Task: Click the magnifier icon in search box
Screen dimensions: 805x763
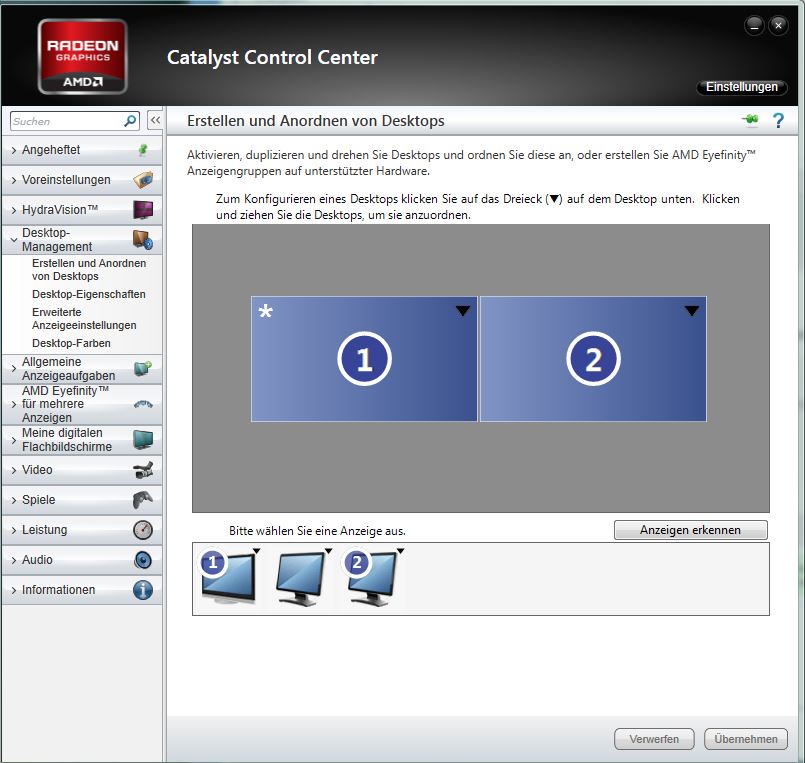Action: [x=130, y=121]
